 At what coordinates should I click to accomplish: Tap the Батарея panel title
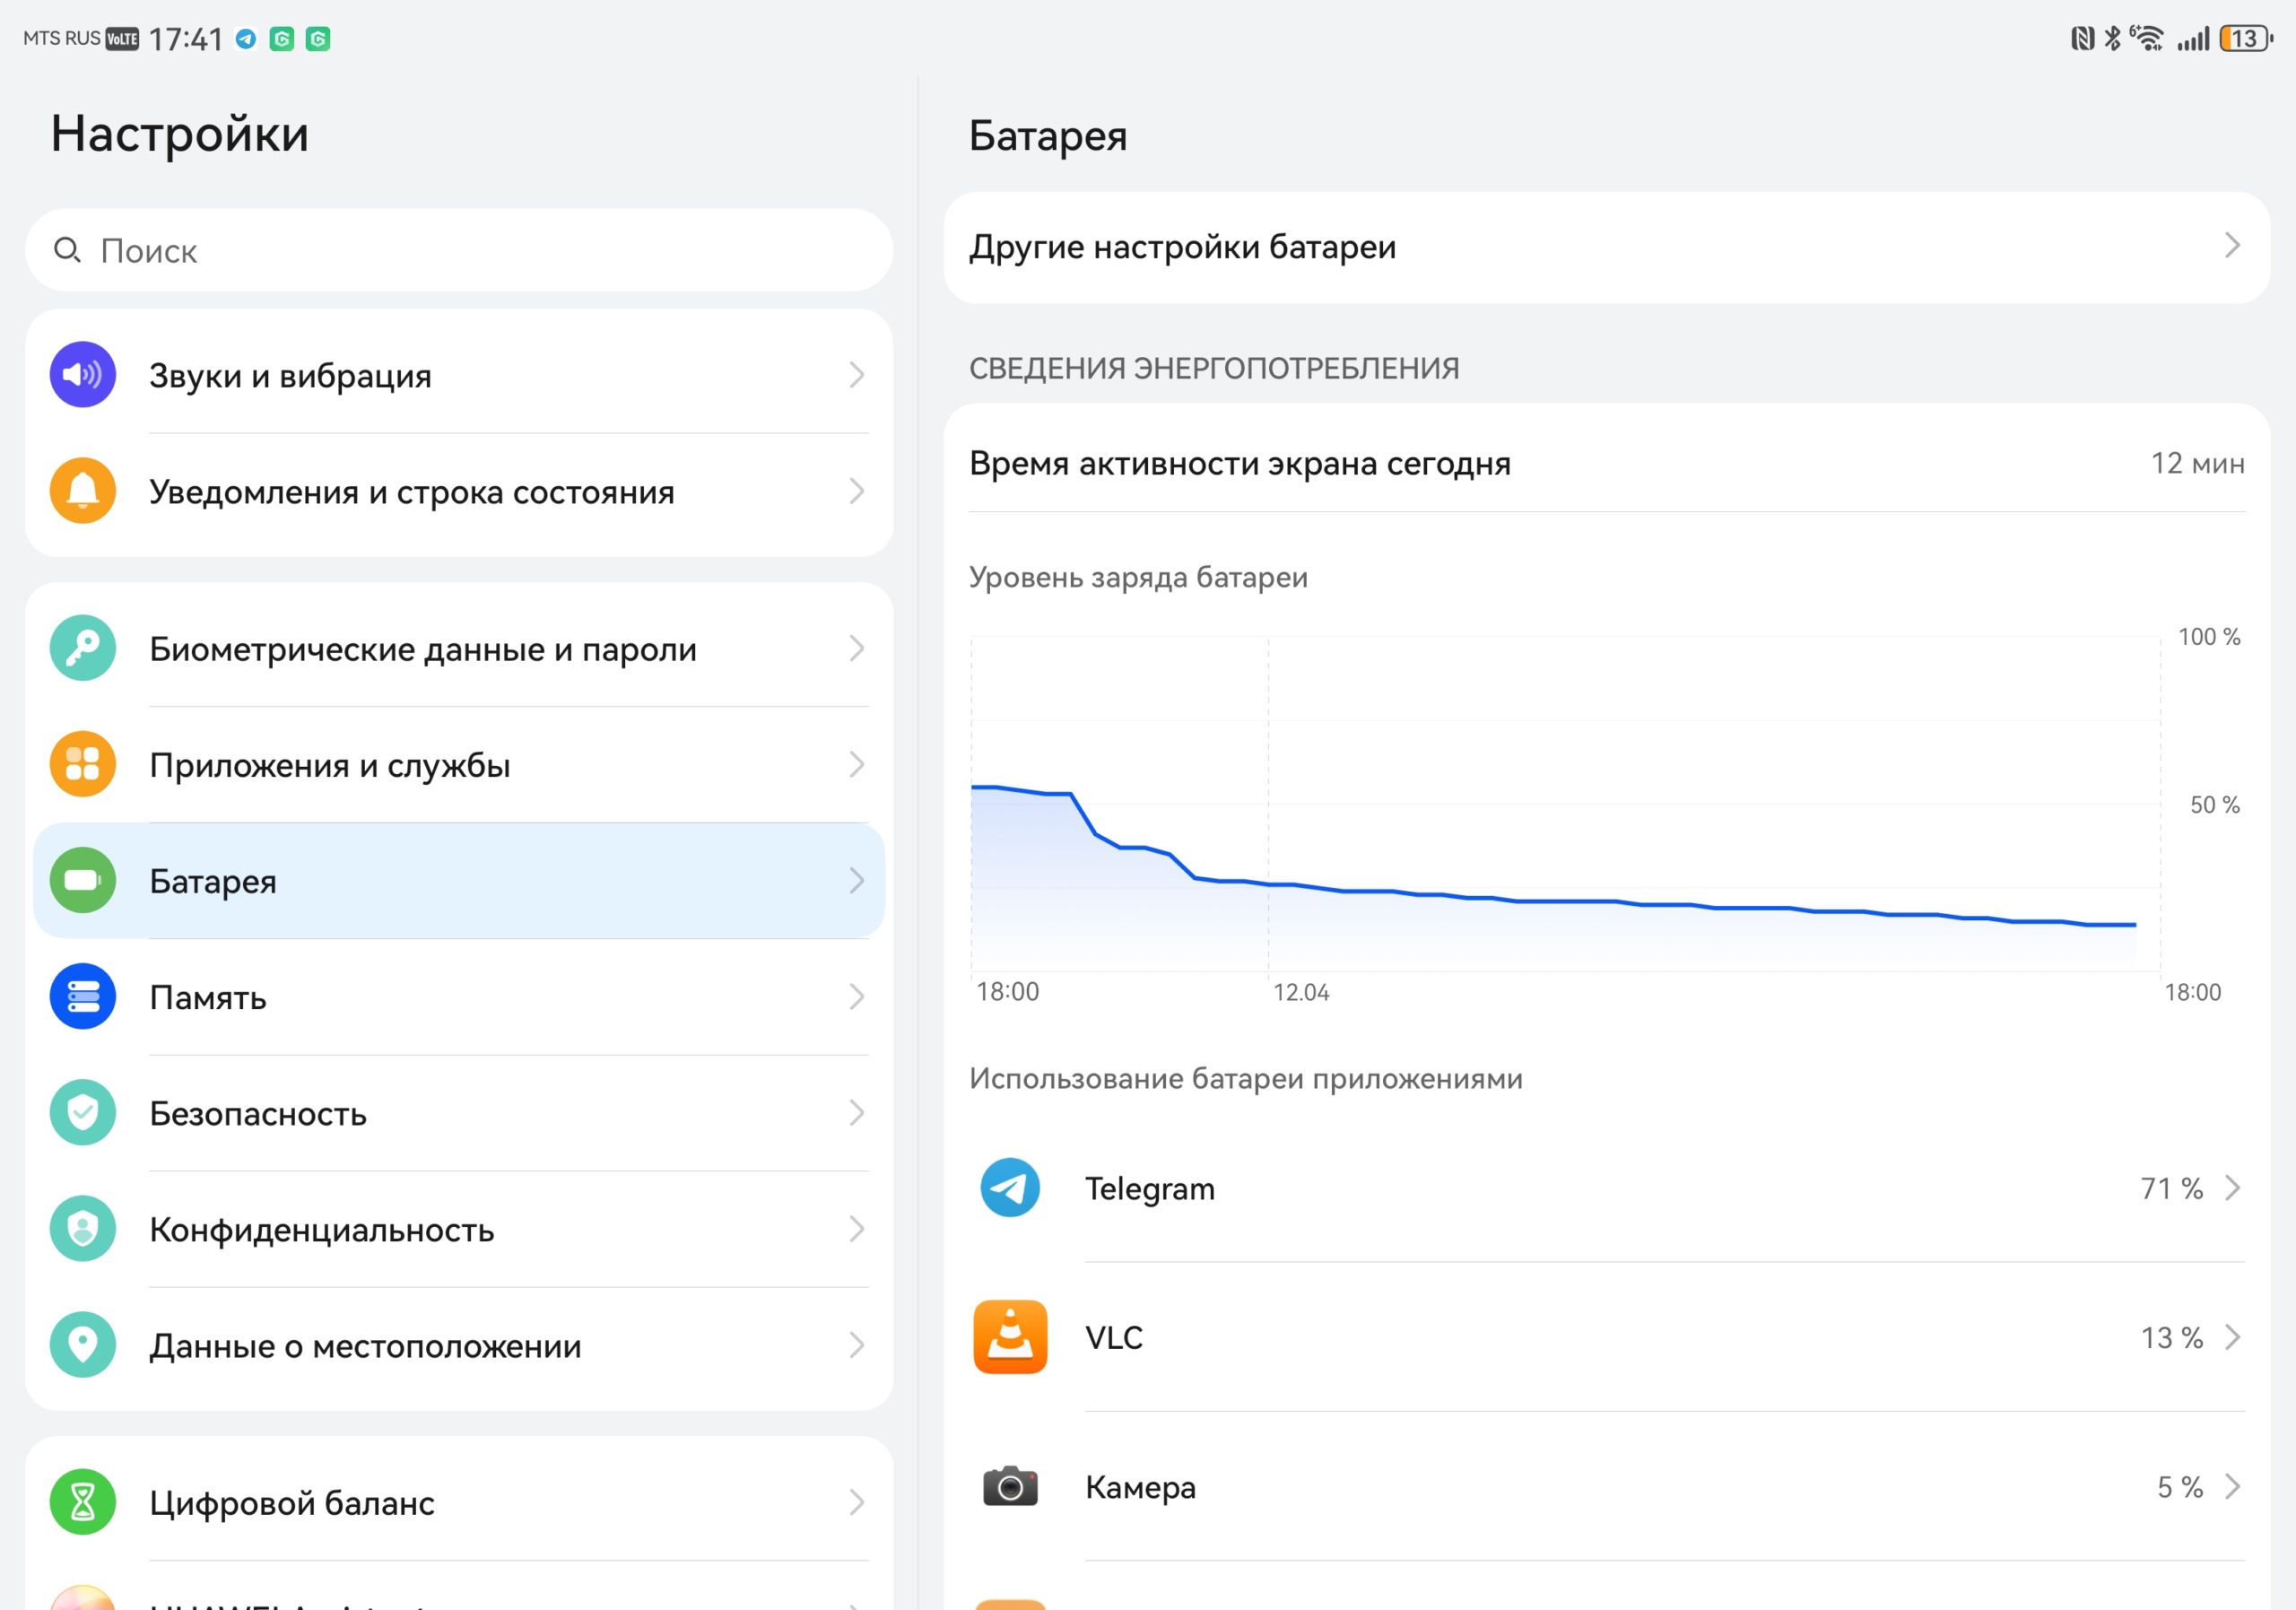click(x=1048, y=136)
